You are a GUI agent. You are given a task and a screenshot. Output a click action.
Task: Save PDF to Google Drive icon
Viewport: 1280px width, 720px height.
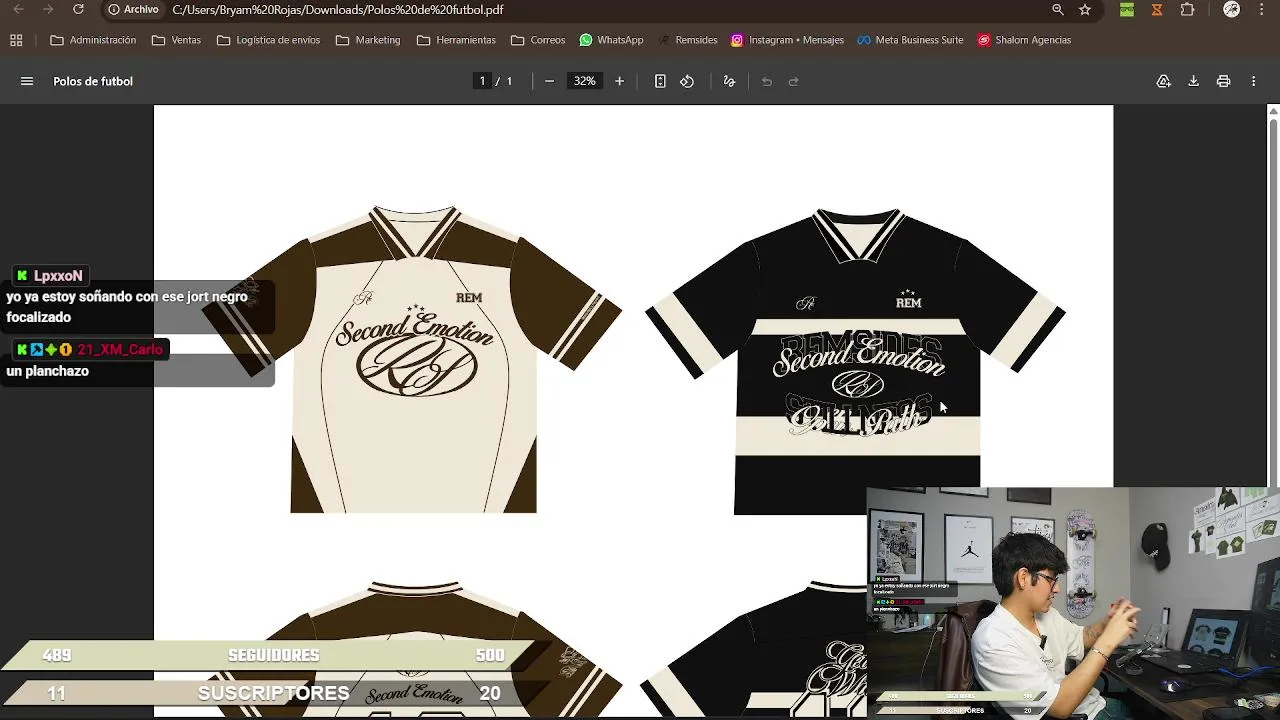(1164, 81)
